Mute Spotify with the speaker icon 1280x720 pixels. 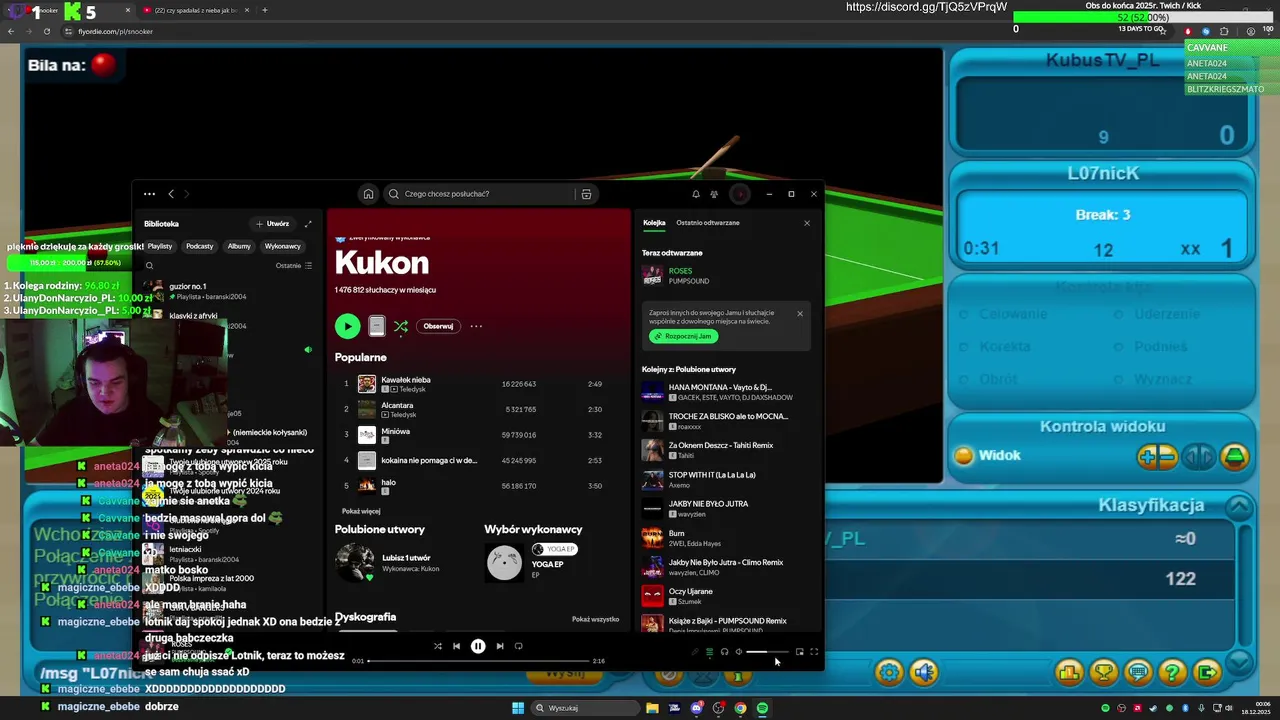coord(739,652)
